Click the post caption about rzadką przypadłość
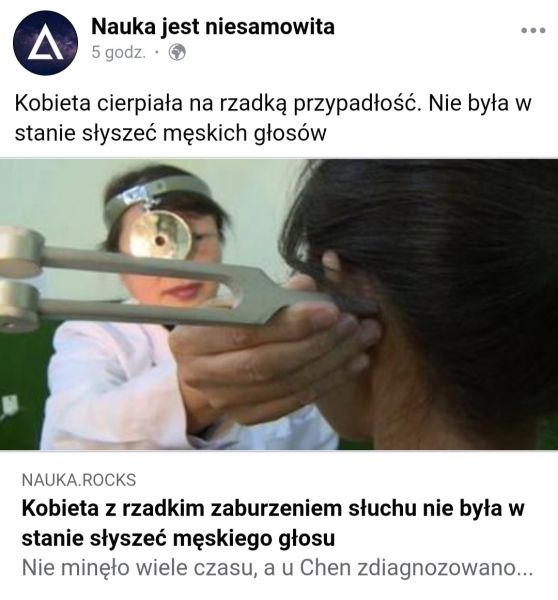This screenshot has height=600, width=558. 273,118
